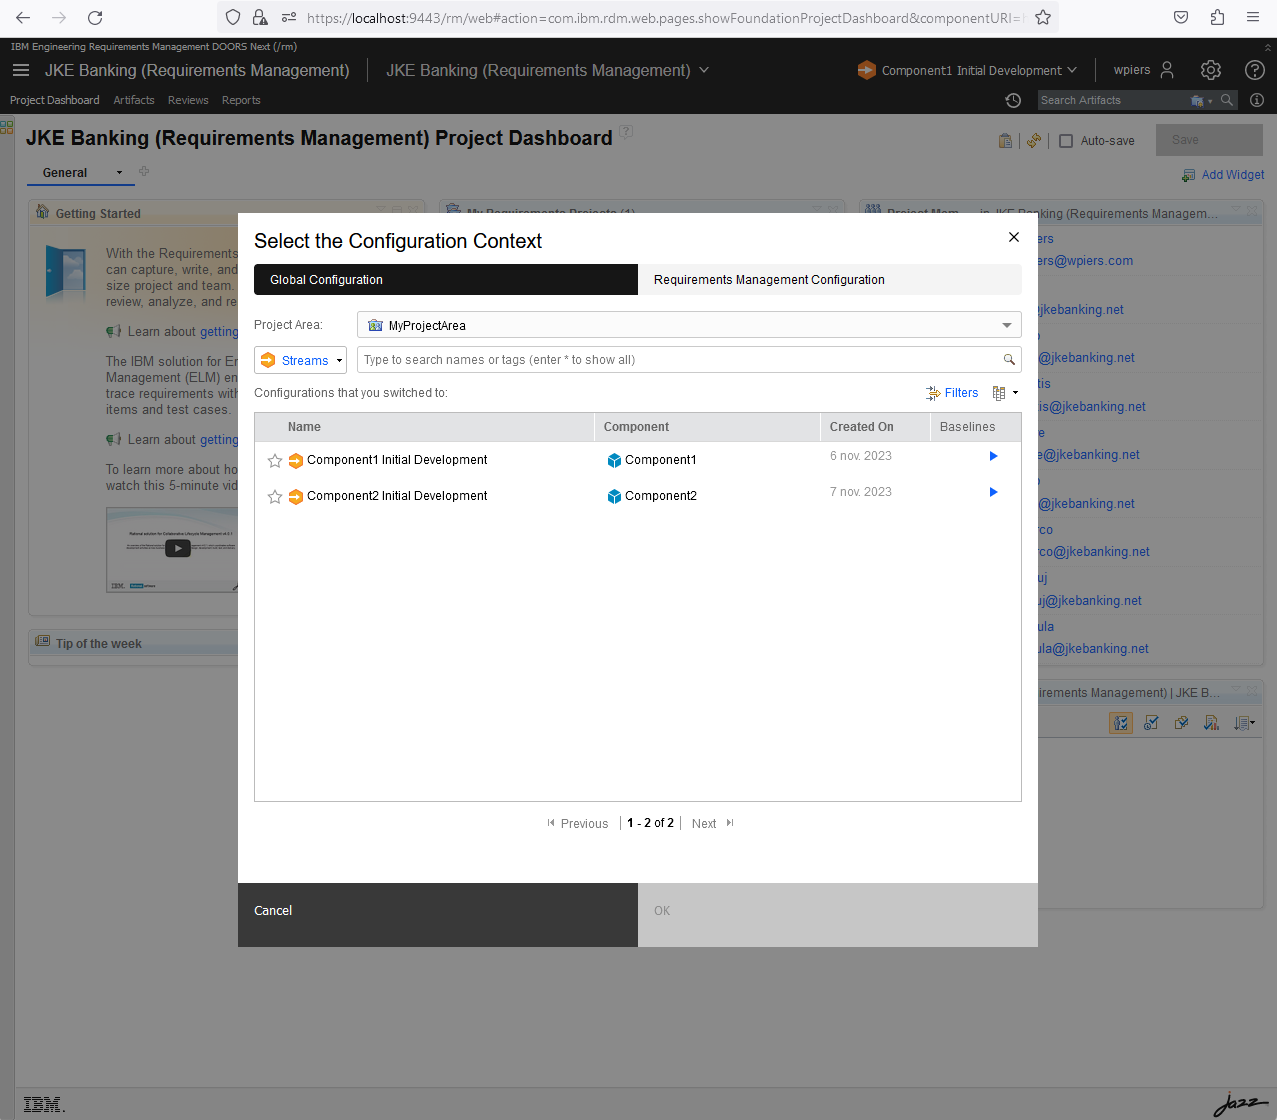Bookmark this page with star icon
The height and width of the screenshot is (1120, 1277).
1043,17
